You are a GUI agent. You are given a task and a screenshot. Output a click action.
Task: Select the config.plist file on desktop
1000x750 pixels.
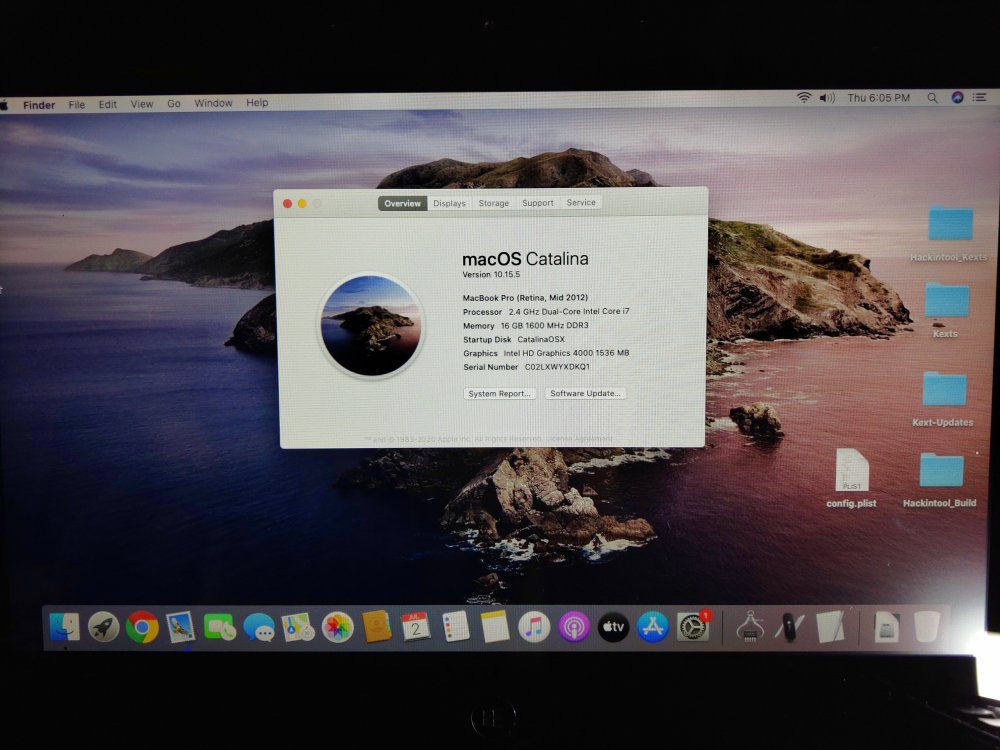pyautogui.click(x=851, y=478)
